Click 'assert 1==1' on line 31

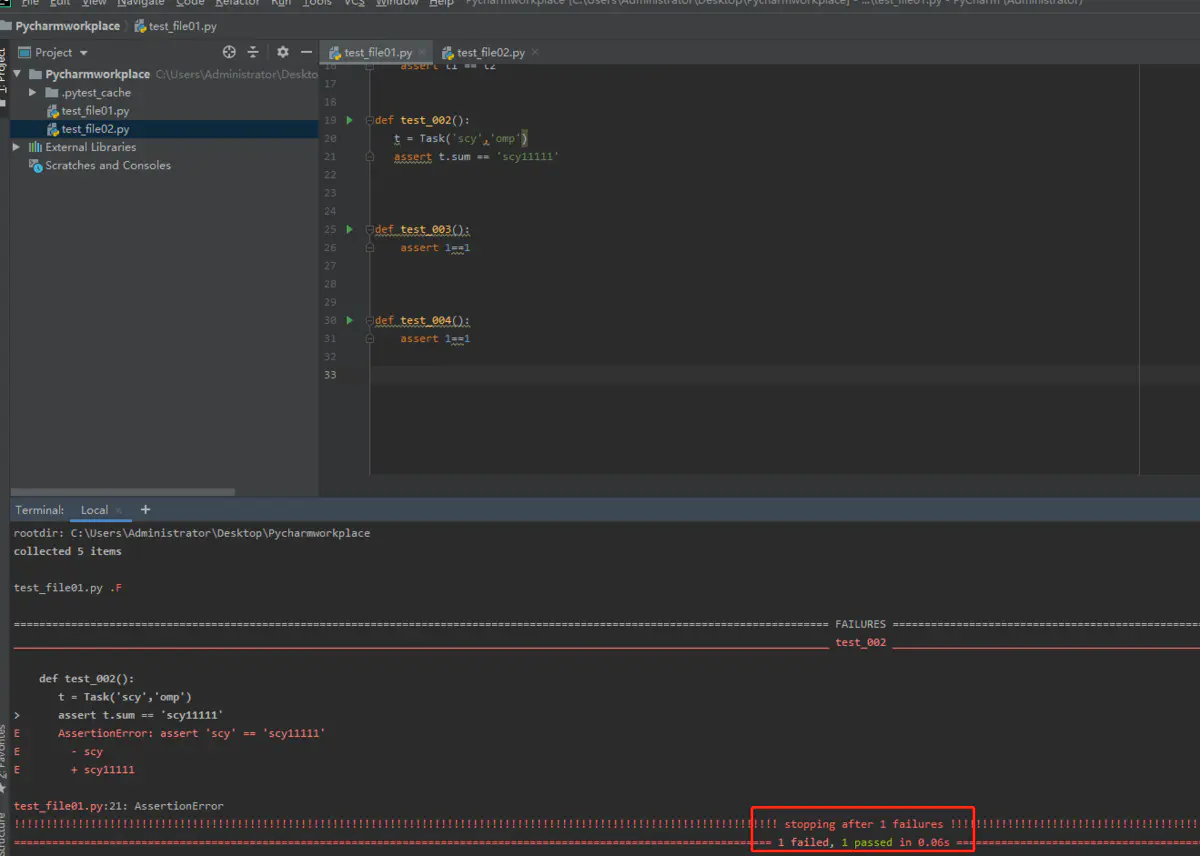pos(435,338)
